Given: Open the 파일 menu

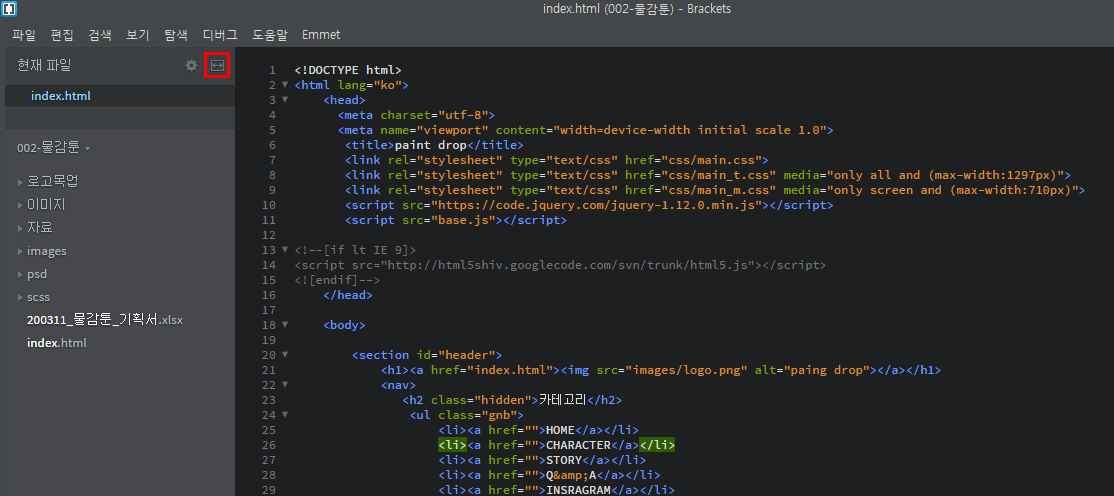Looking at the screenshot, I should 23,34.
